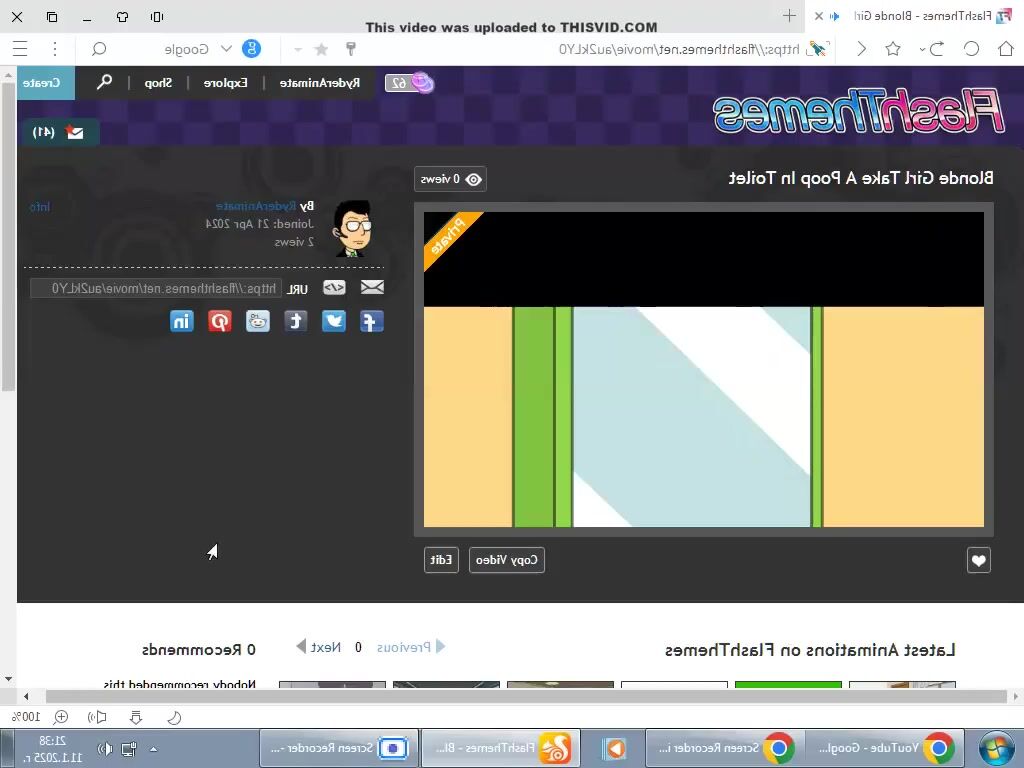
Task: Open the embed code icon
Action: click(x=334, y=287)
